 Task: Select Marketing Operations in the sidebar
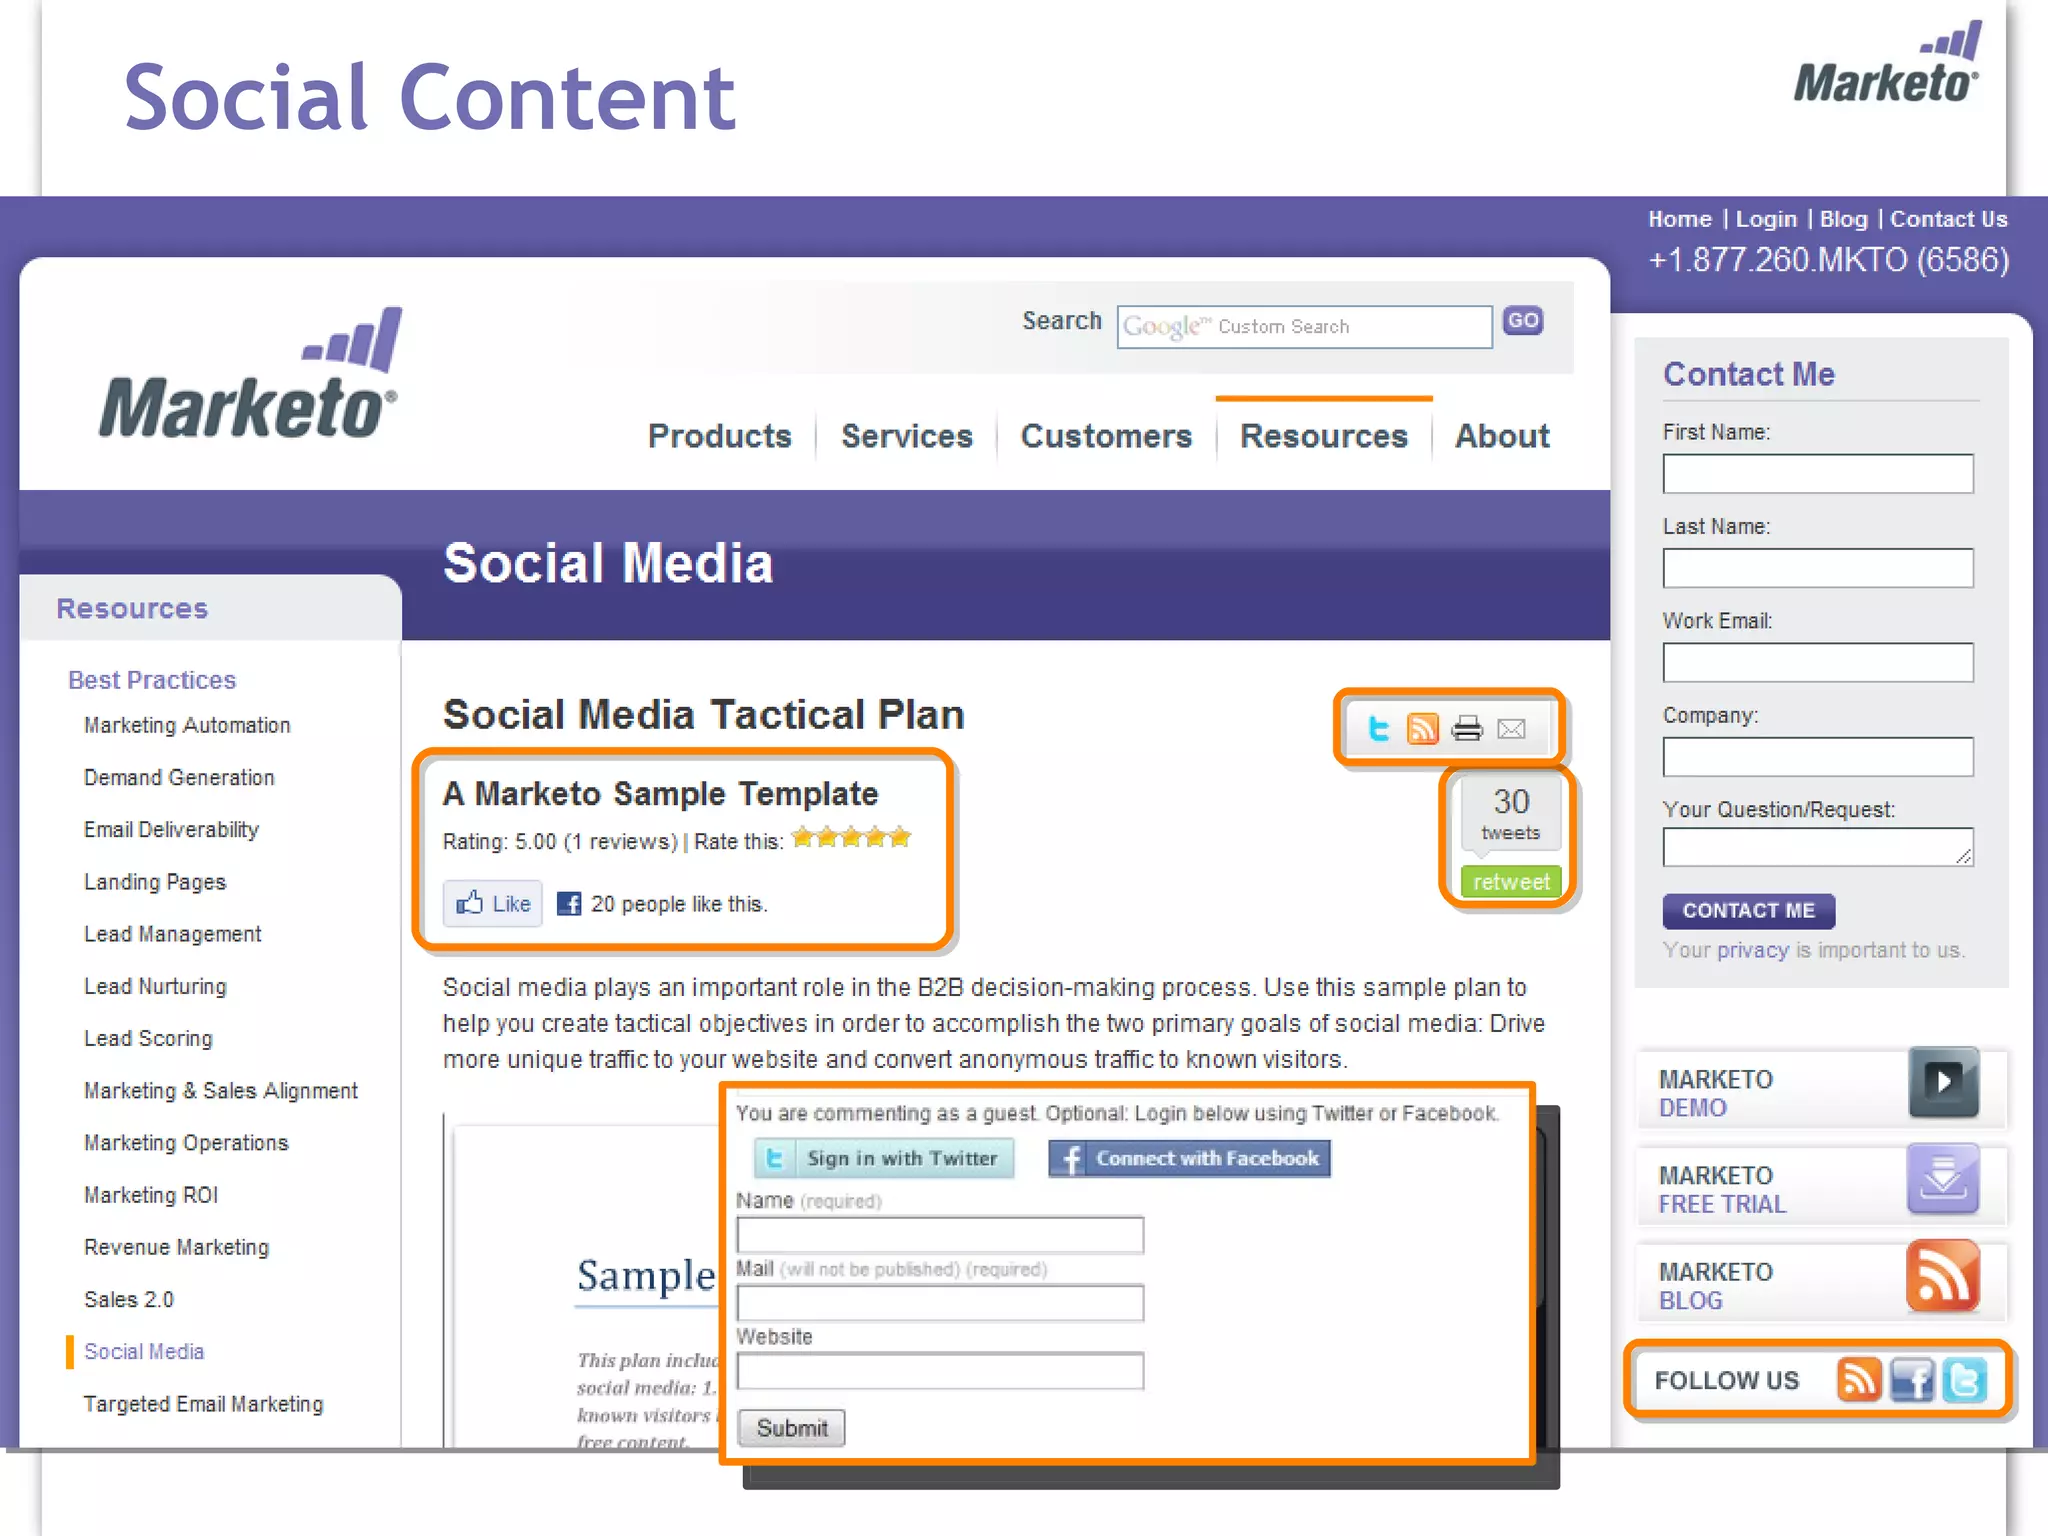point(186,1143)
